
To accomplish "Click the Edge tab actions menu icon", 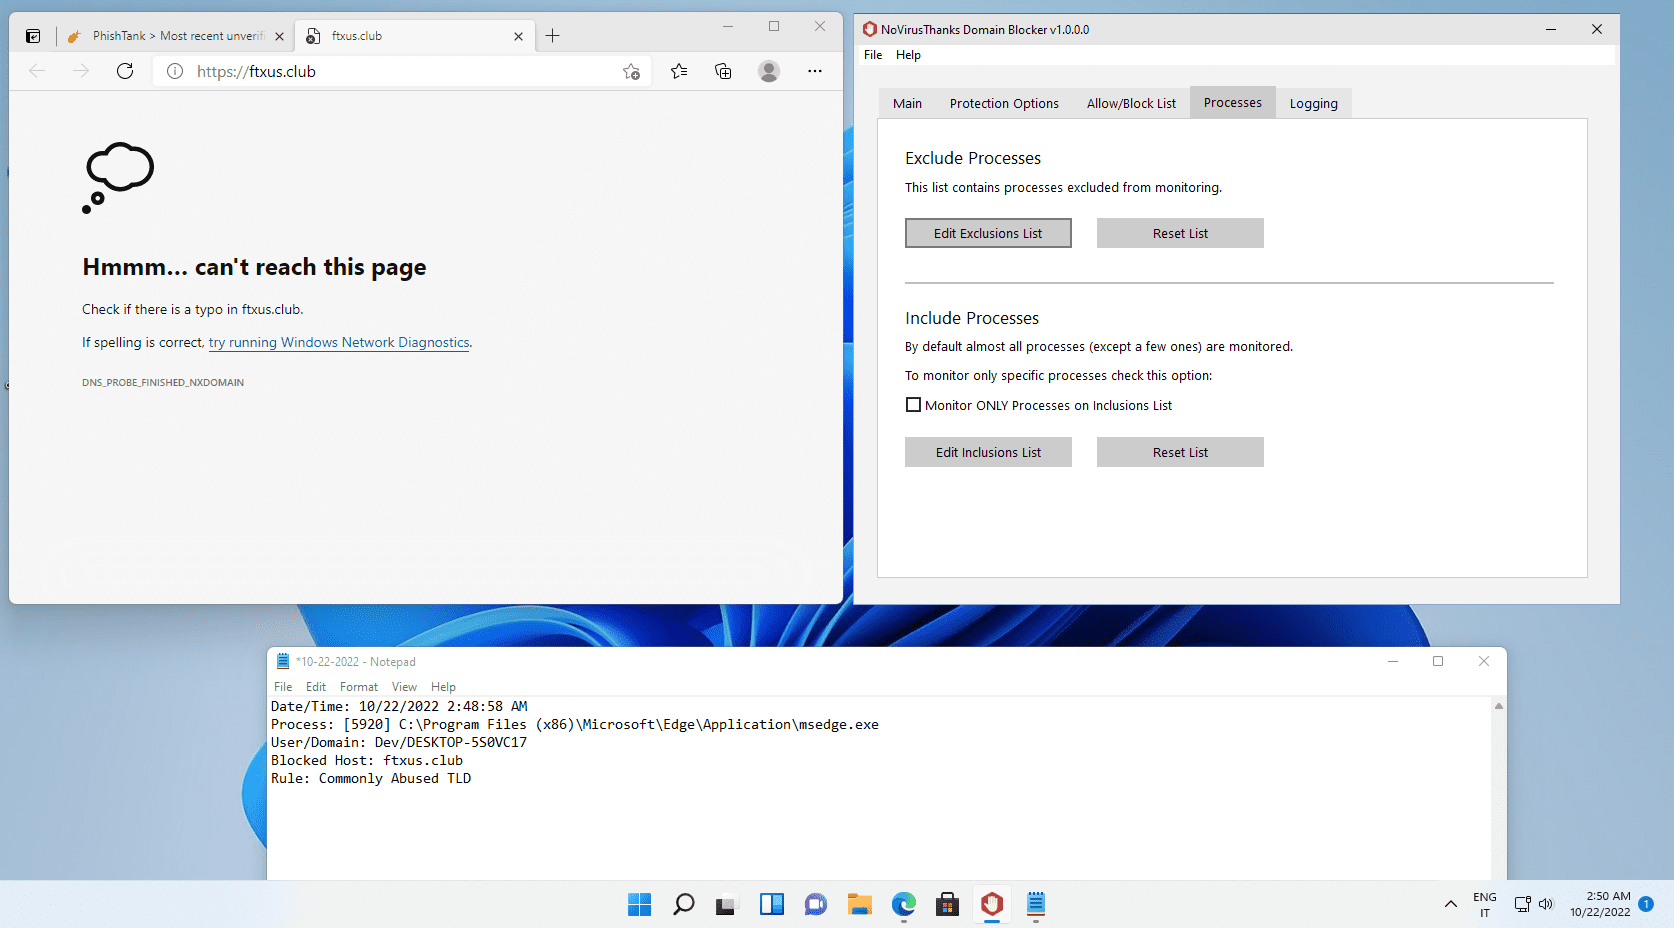I will pyautogui.click(x=33, y=36).
